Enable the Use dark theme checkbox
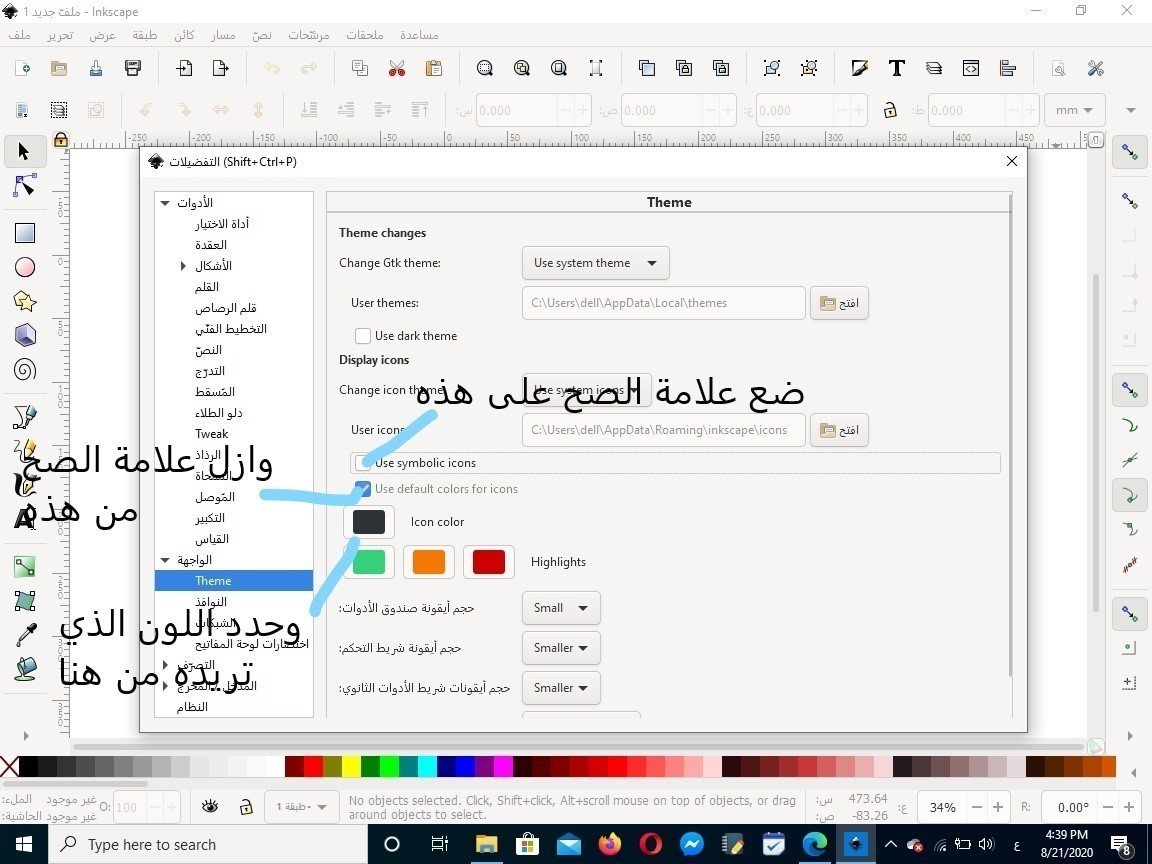This screenshot has height=864, width=1152. pos(363,336)
